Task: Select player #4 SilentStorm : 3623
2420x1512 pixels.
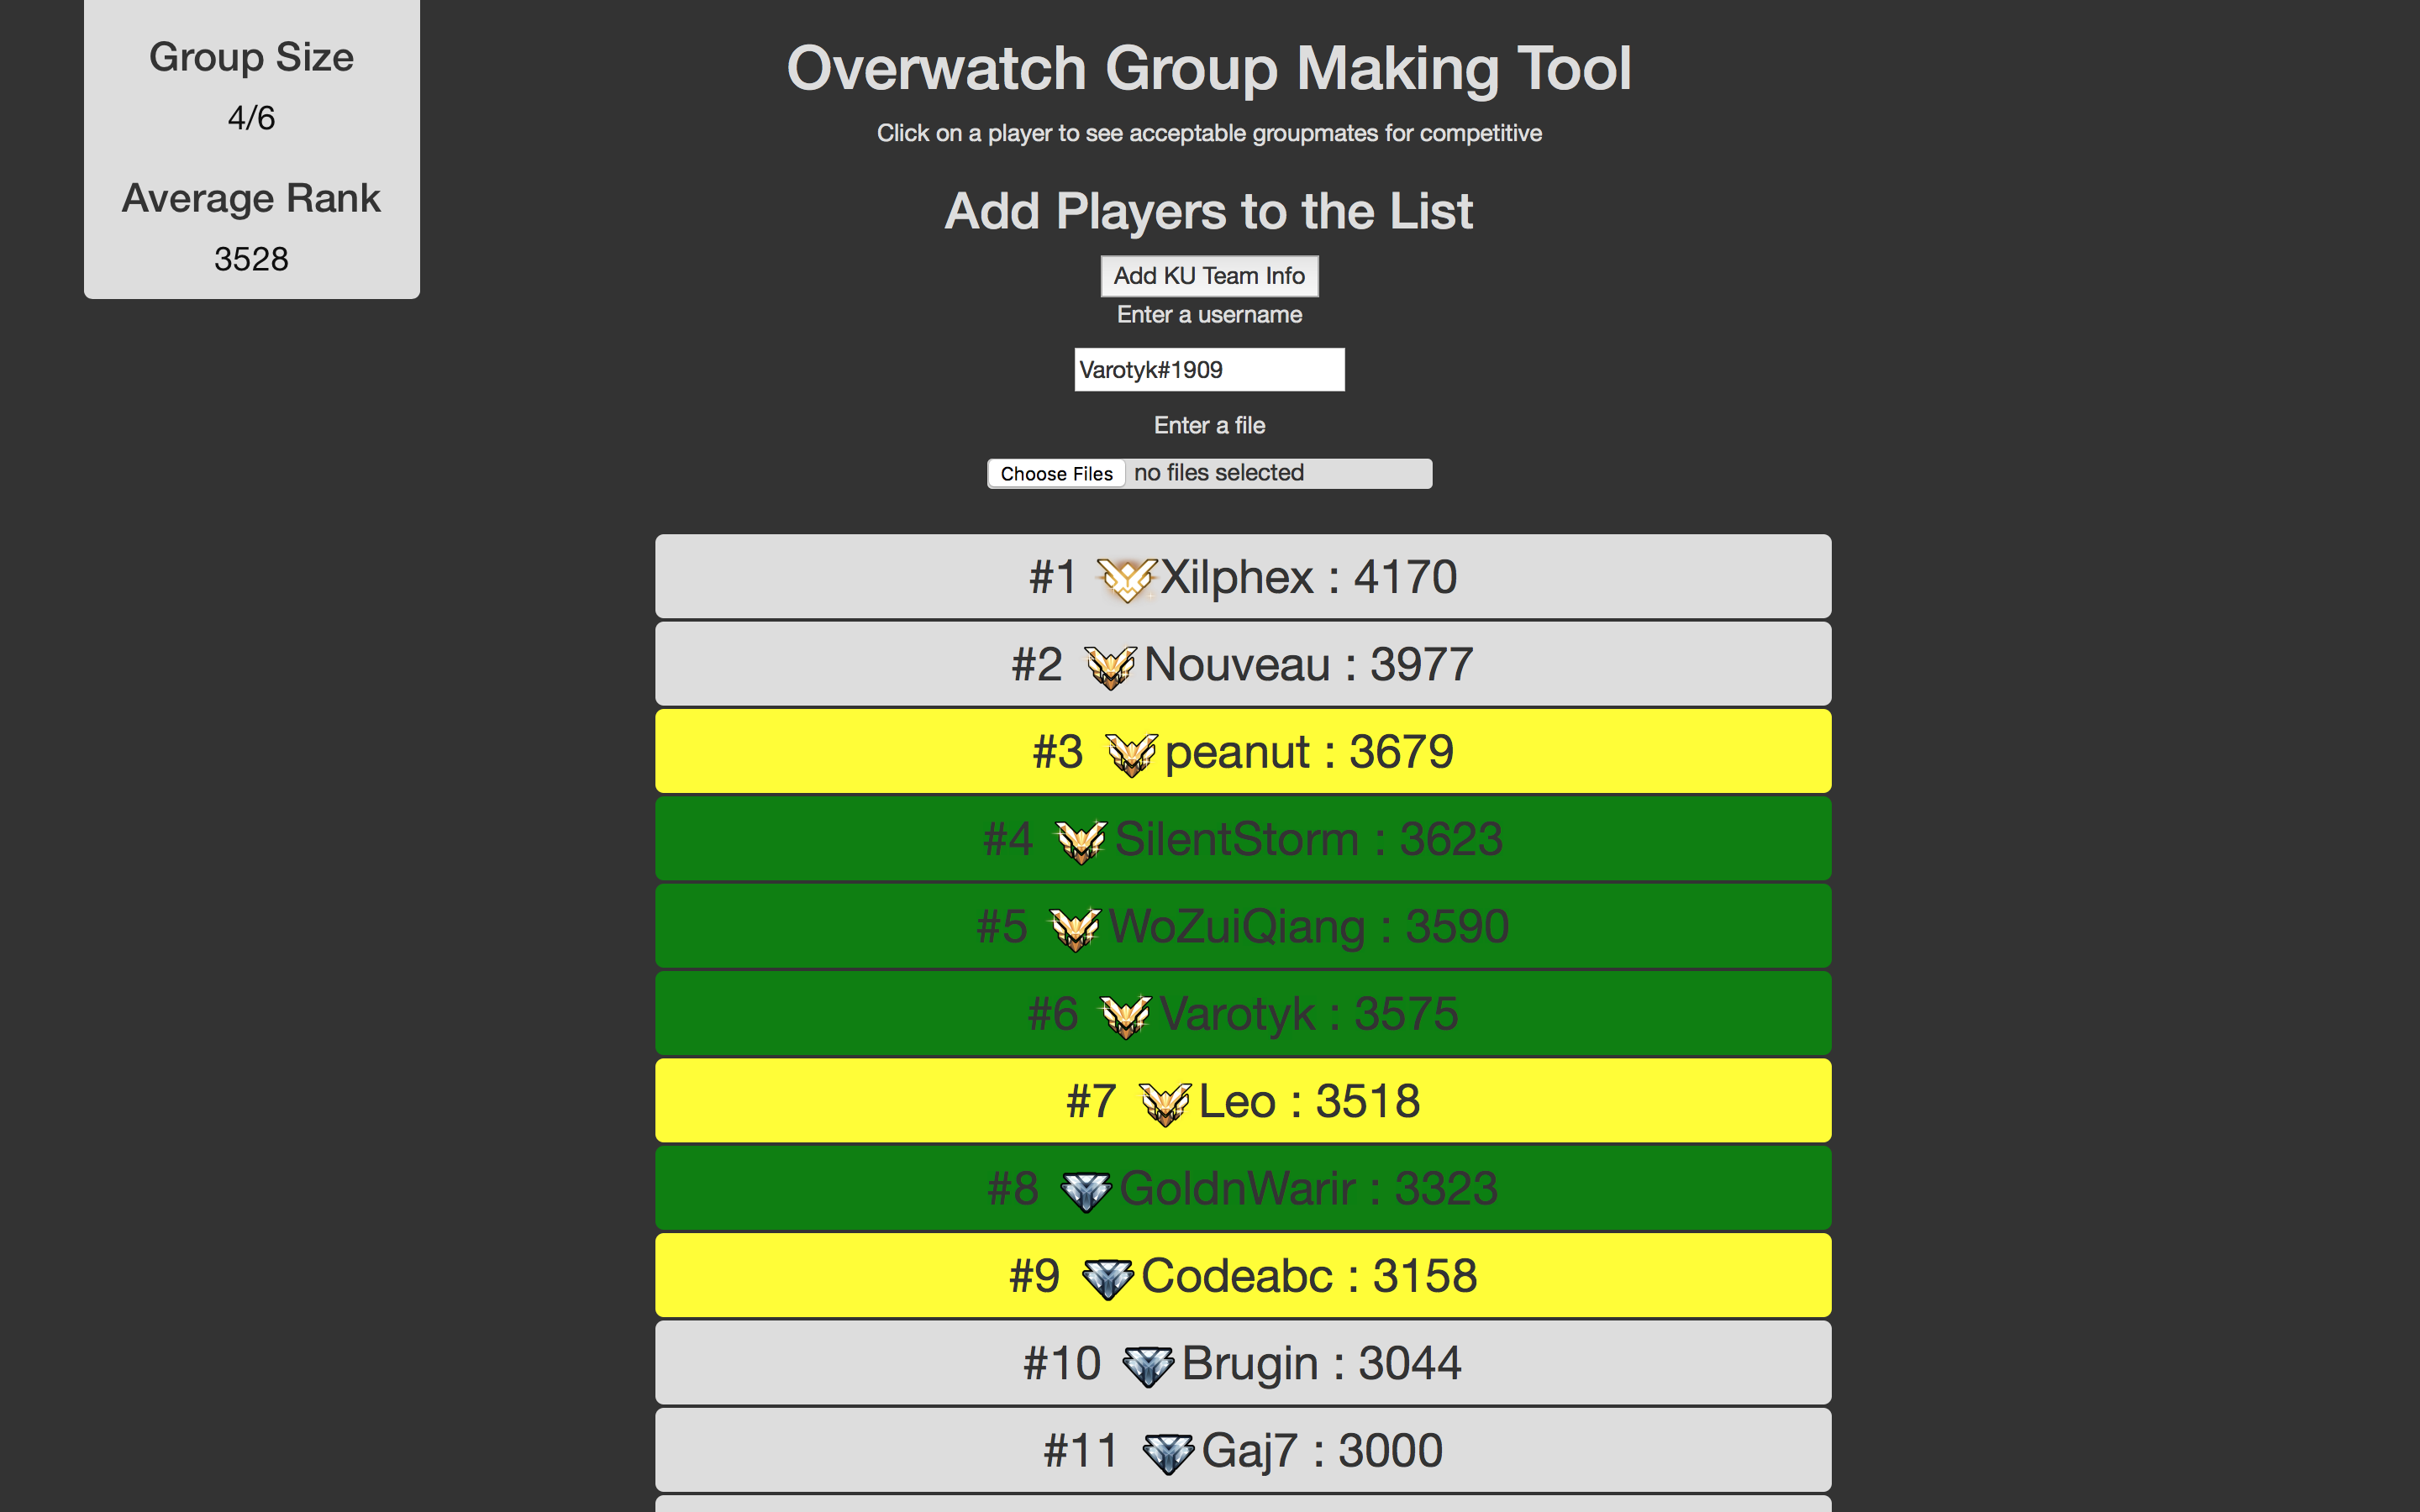Action: tap(1243, 839)
